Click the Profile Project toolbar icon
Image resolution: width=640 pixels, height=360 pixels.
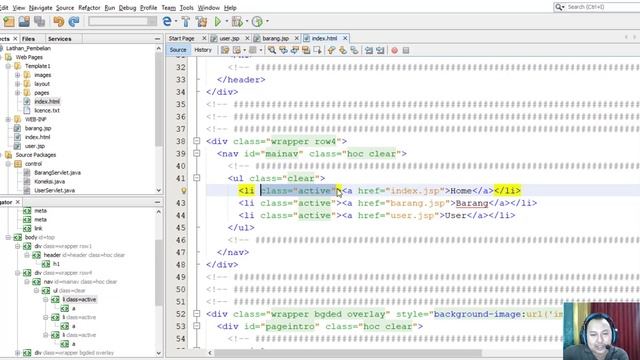pyautogui.click(x=257, y=22)
